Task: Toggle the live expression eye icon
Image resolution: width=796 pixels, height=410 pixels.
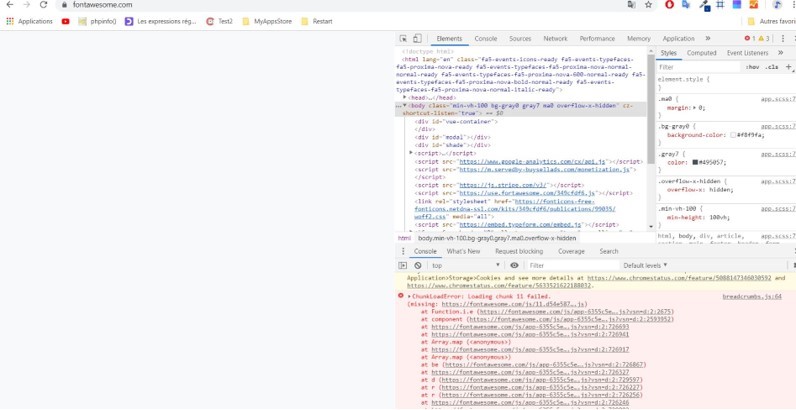Action: click(514, 265)
